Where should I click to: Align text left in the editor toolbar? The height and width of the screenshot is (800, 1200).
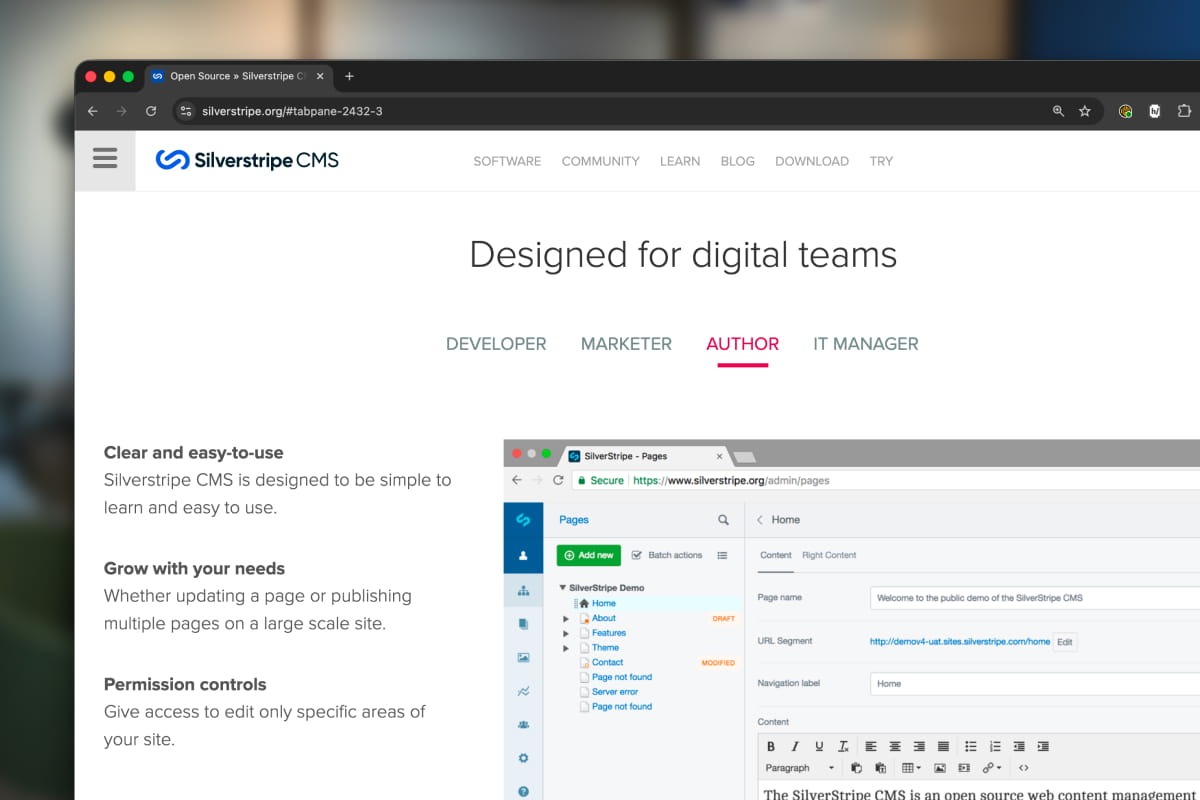pos(871,746)
